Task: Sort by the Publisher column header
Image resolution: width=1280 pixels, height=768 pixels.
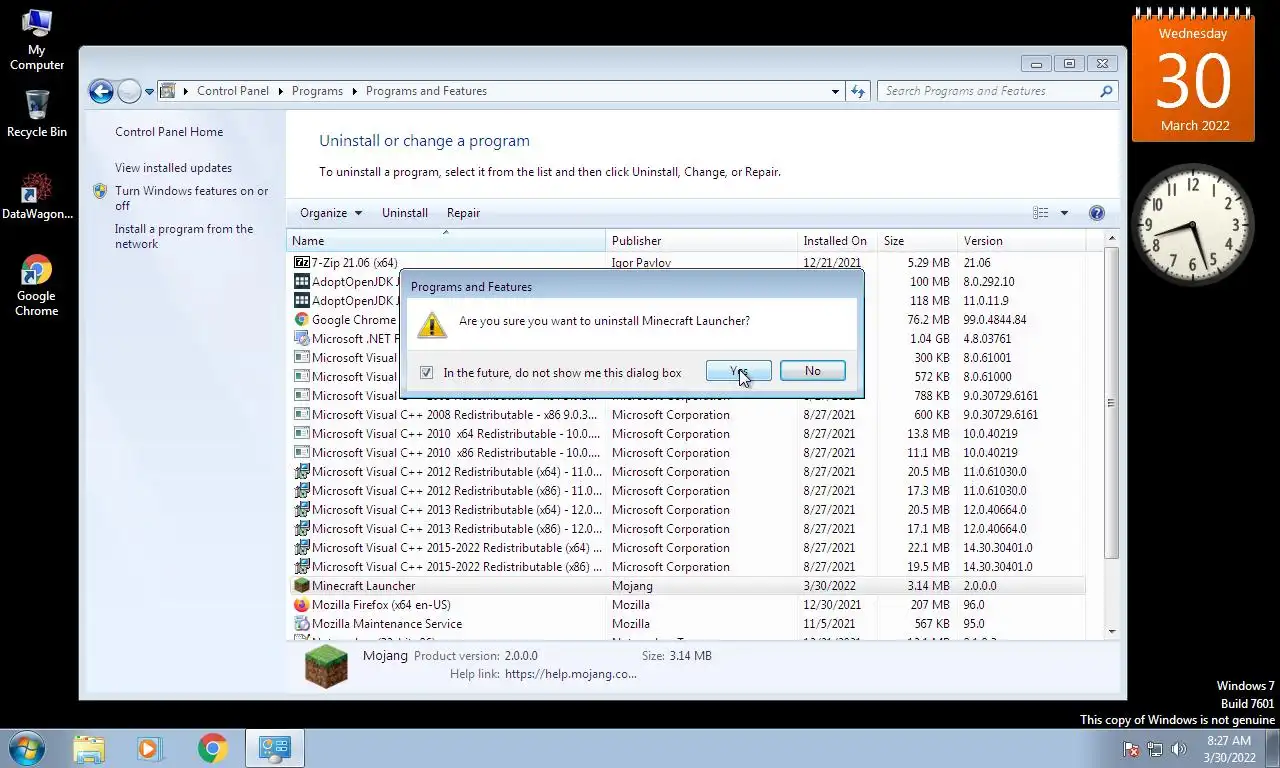Action: (x=701, y=241)
